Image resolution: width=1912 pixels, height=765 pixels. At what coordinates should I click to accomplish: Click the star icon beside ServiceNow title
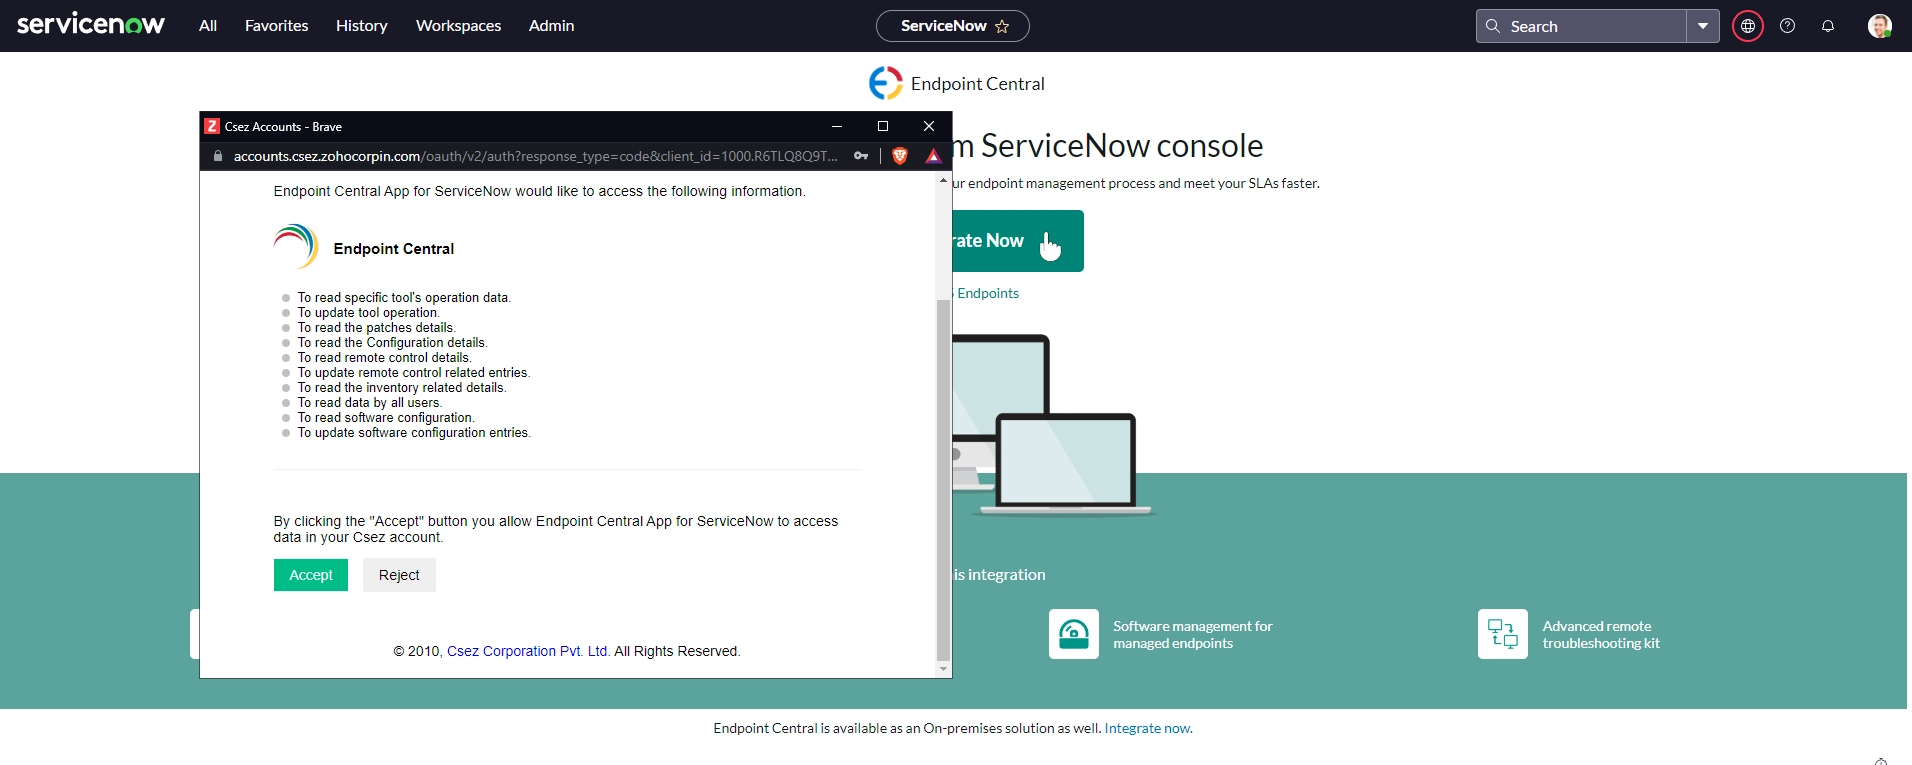(x=1002, y=27)
